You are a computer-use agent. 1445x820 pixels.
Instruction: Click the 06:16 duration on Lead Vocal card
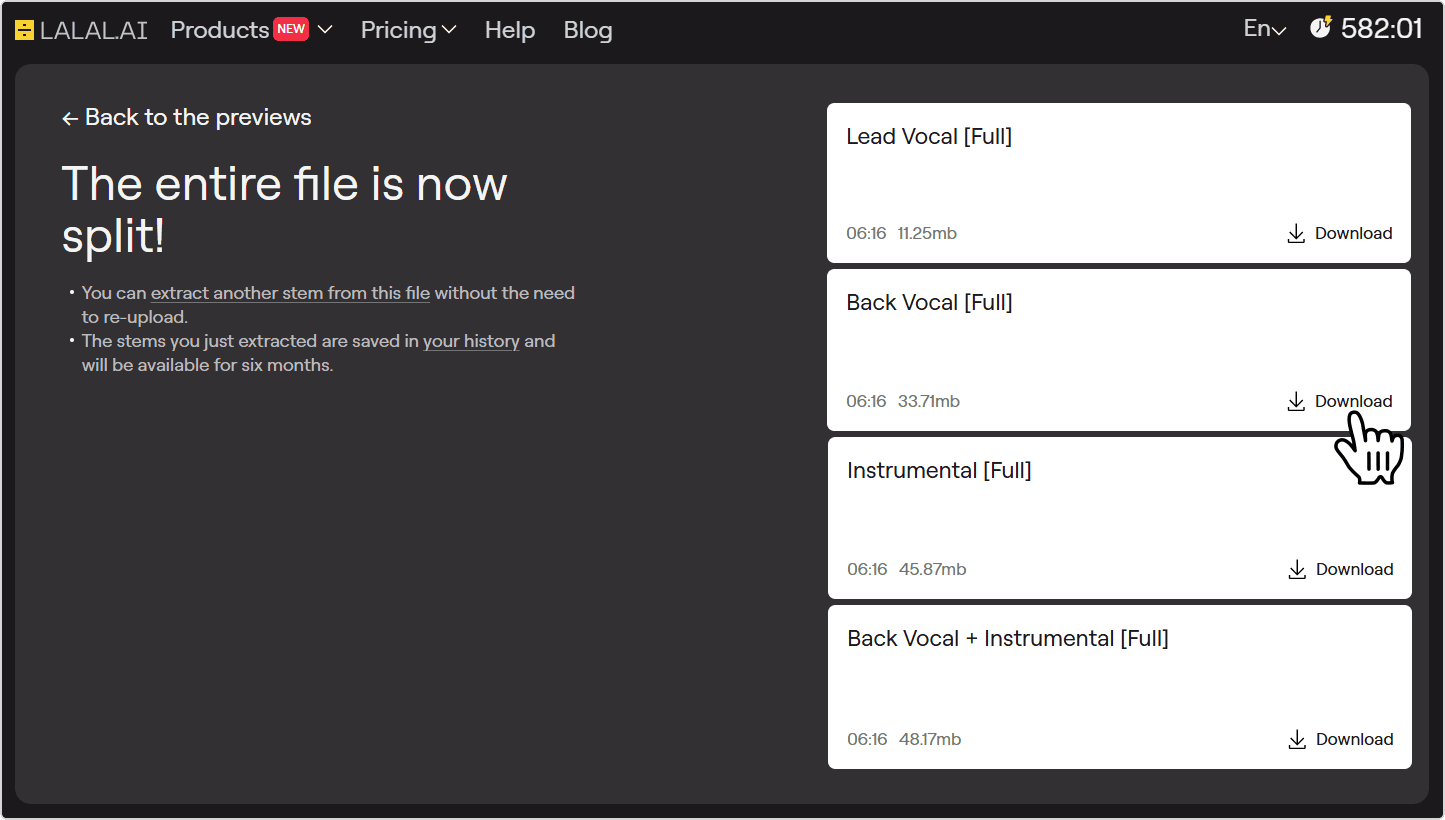pos(866,233)
